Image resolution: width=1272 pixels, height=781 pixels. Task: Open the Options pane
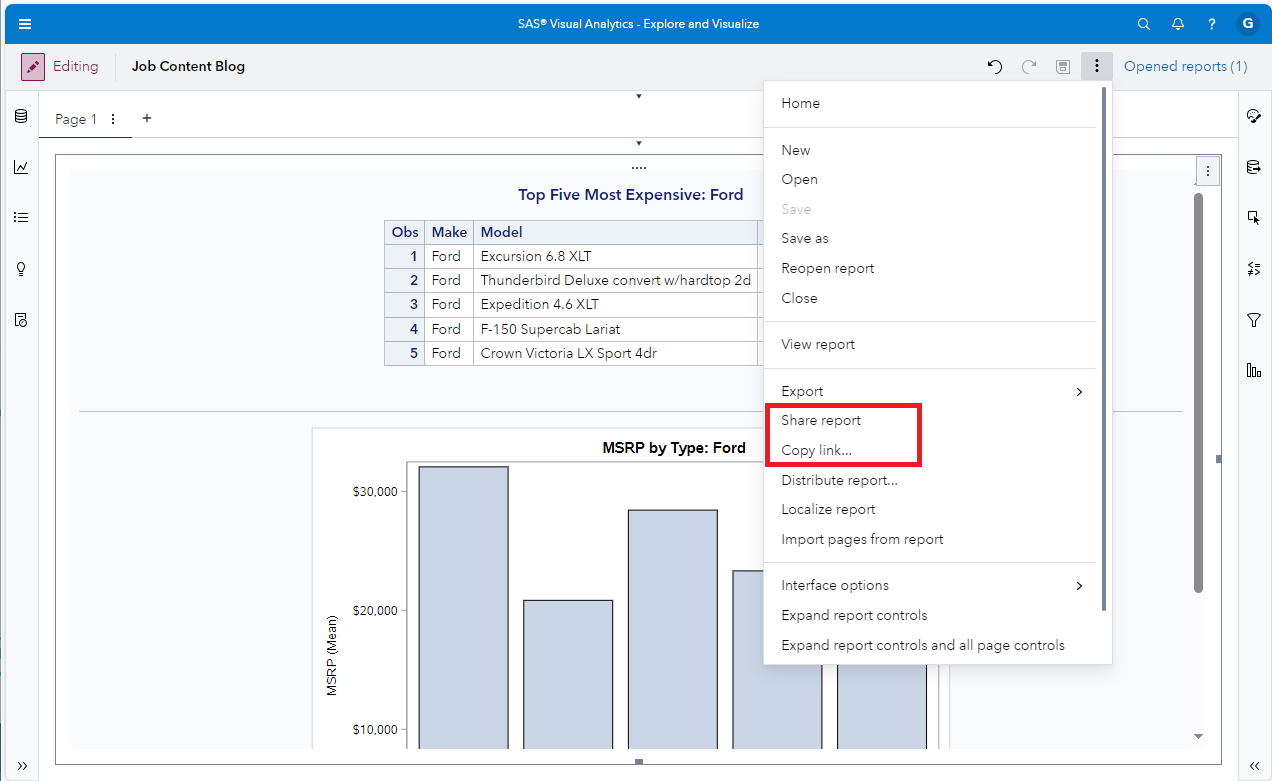pyautogui.click(x=1254, y=115)
